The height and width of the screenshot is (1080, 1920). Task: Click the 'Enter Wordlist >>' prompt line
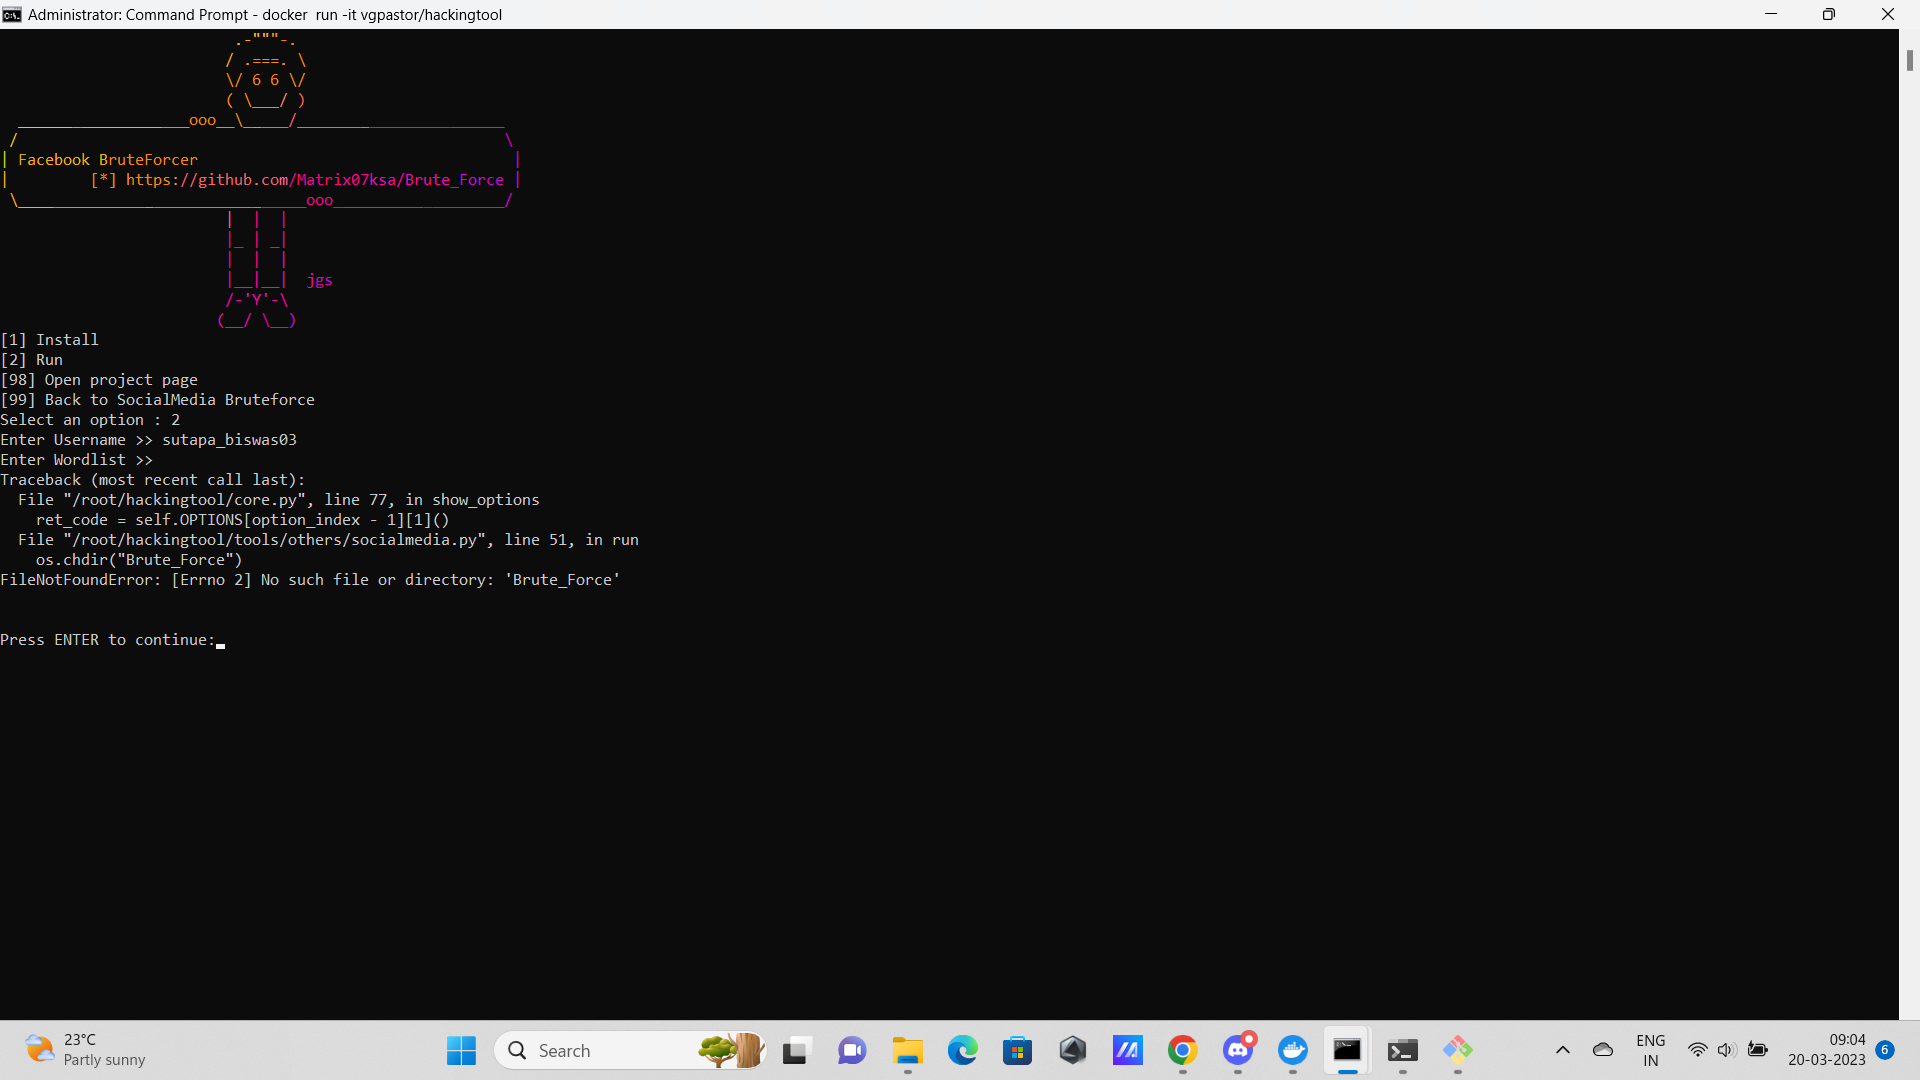[x=77, y=460]
